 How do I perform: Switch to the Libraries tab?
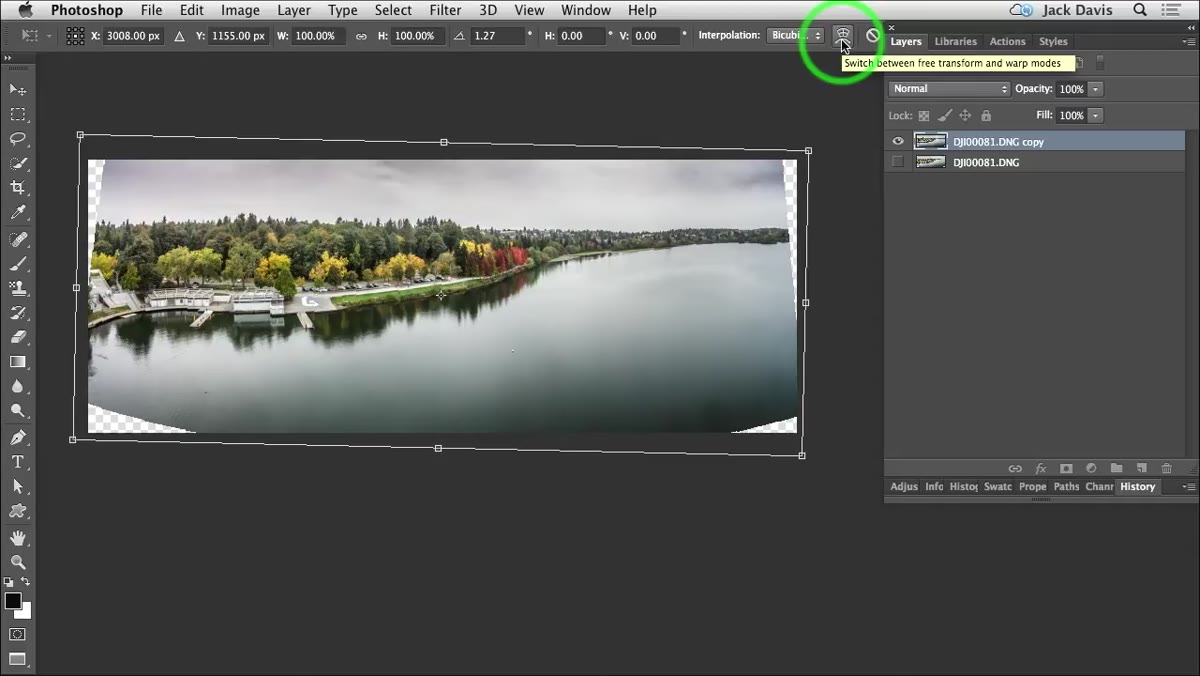(955, 42)
